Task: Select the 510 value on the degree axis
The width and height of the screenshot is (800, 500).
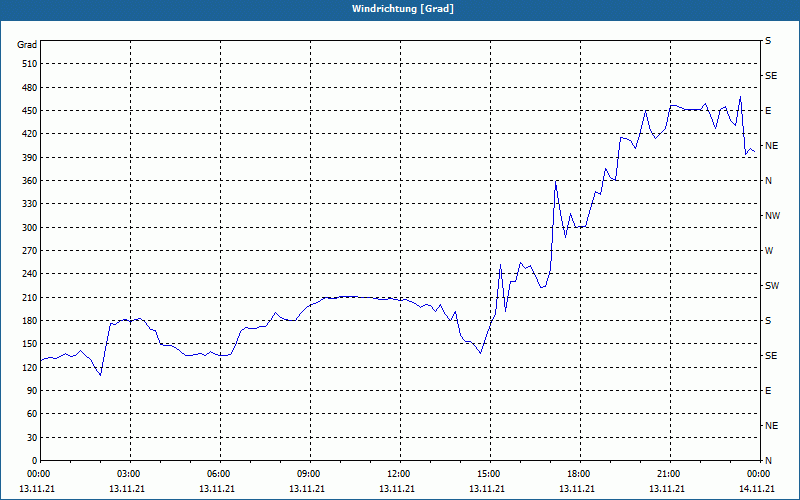Action: (30, 64)
